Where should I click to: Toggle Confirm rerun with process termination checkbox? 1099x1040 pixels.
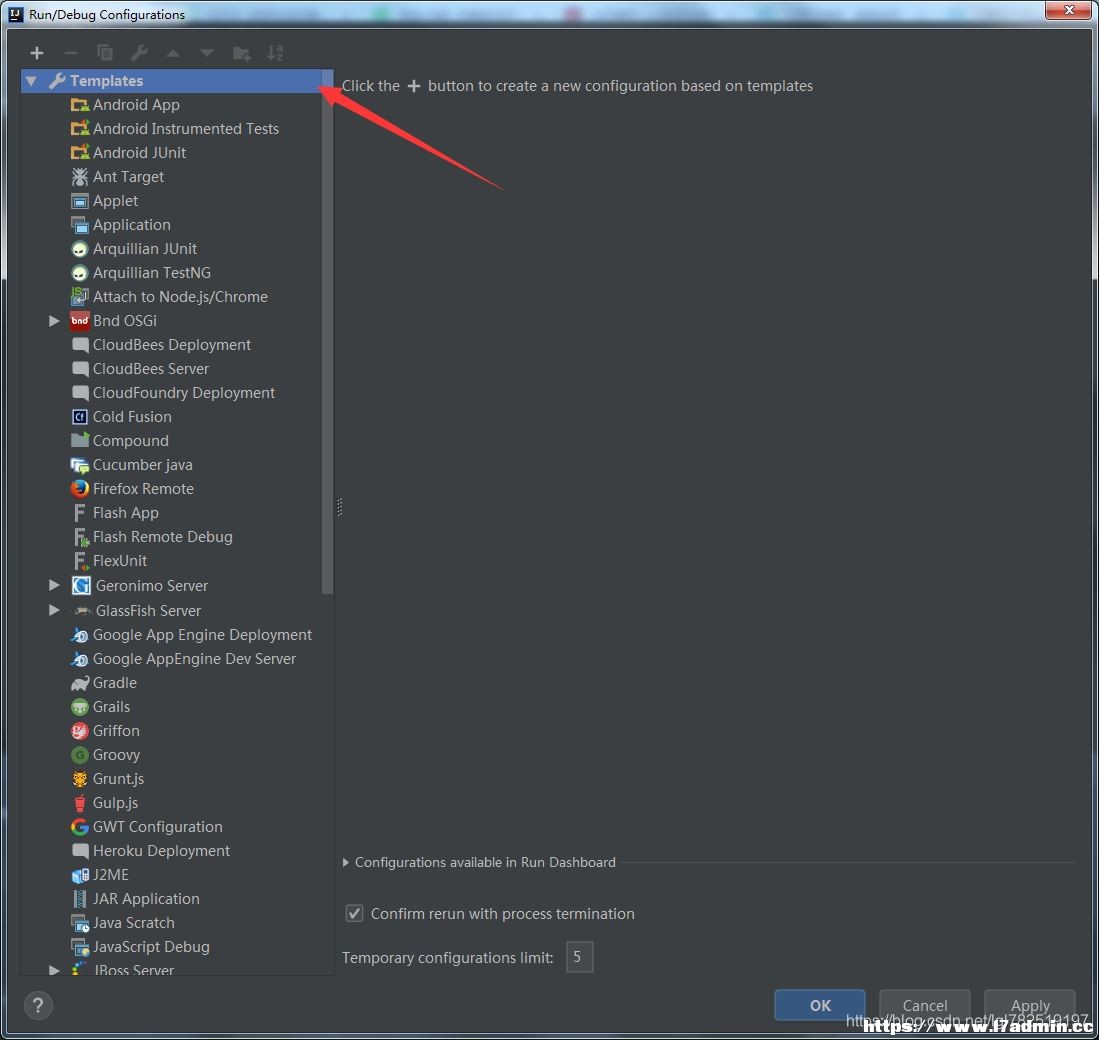(x=354, y=914)
